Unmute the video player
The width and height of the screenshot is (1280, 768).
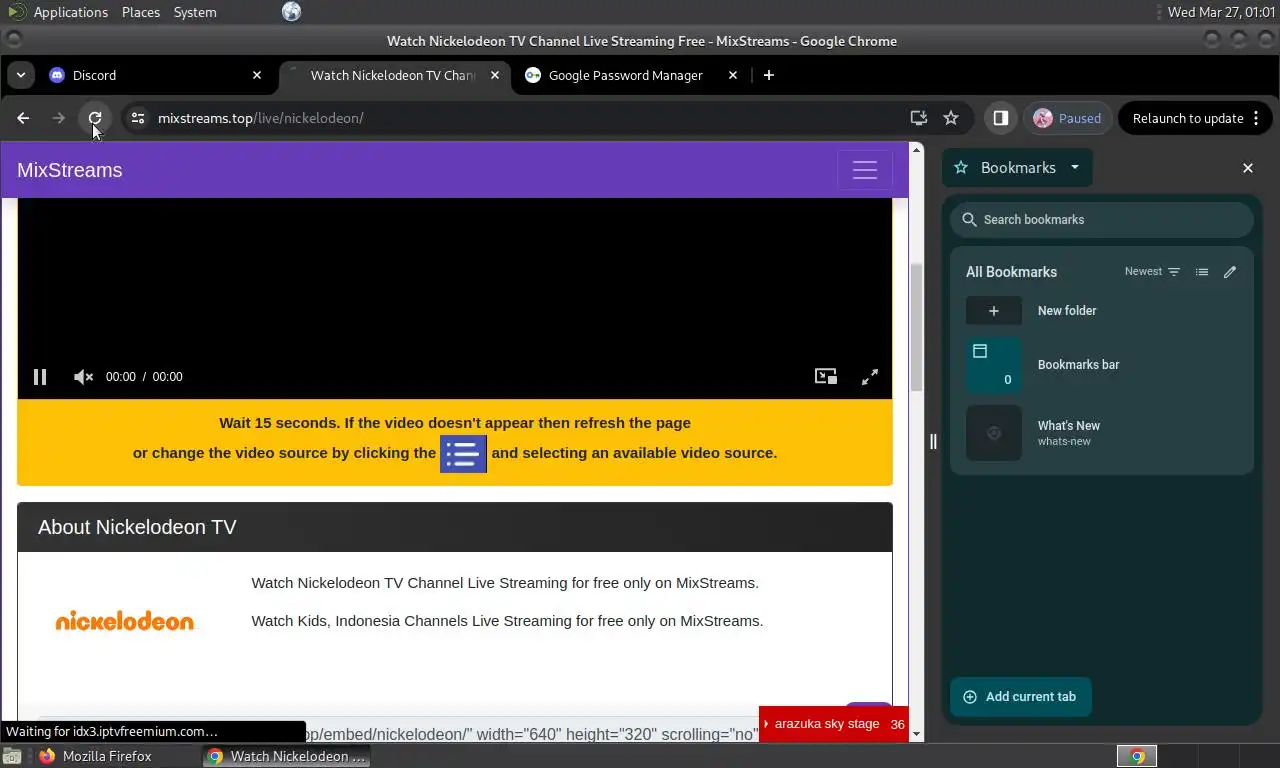(83, 377)
